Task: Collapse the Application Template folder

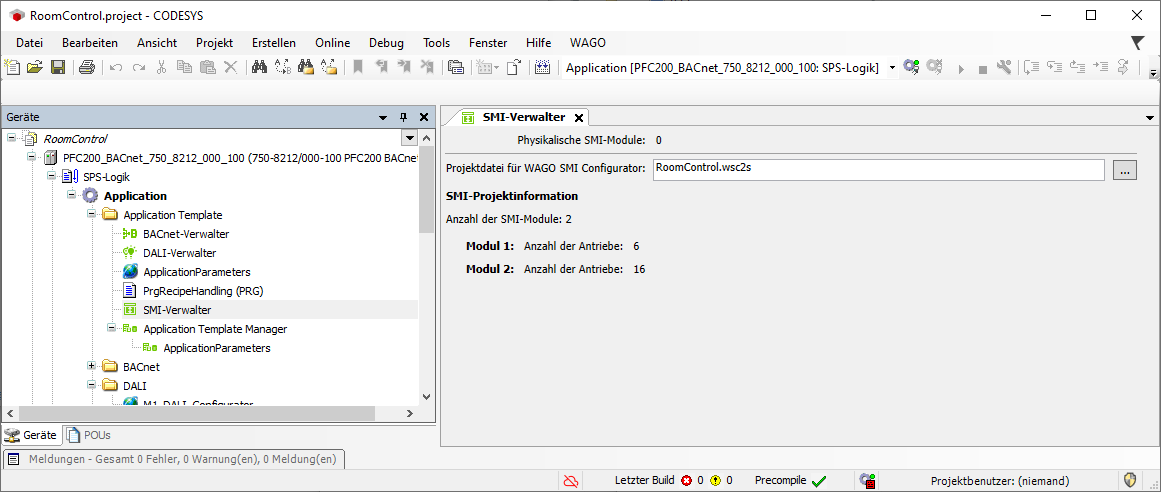Action: [91, 215]
